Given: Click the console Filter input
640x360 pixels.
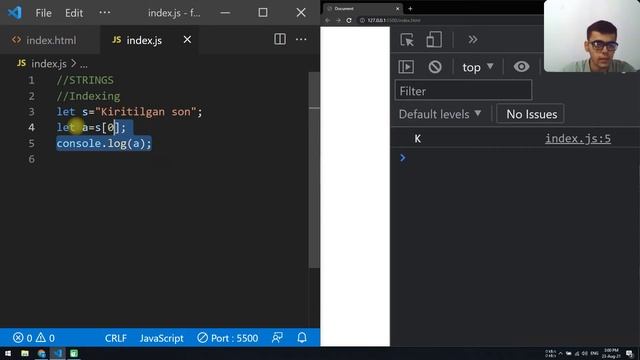Looking at the screenshot, I should click(463, 91).
